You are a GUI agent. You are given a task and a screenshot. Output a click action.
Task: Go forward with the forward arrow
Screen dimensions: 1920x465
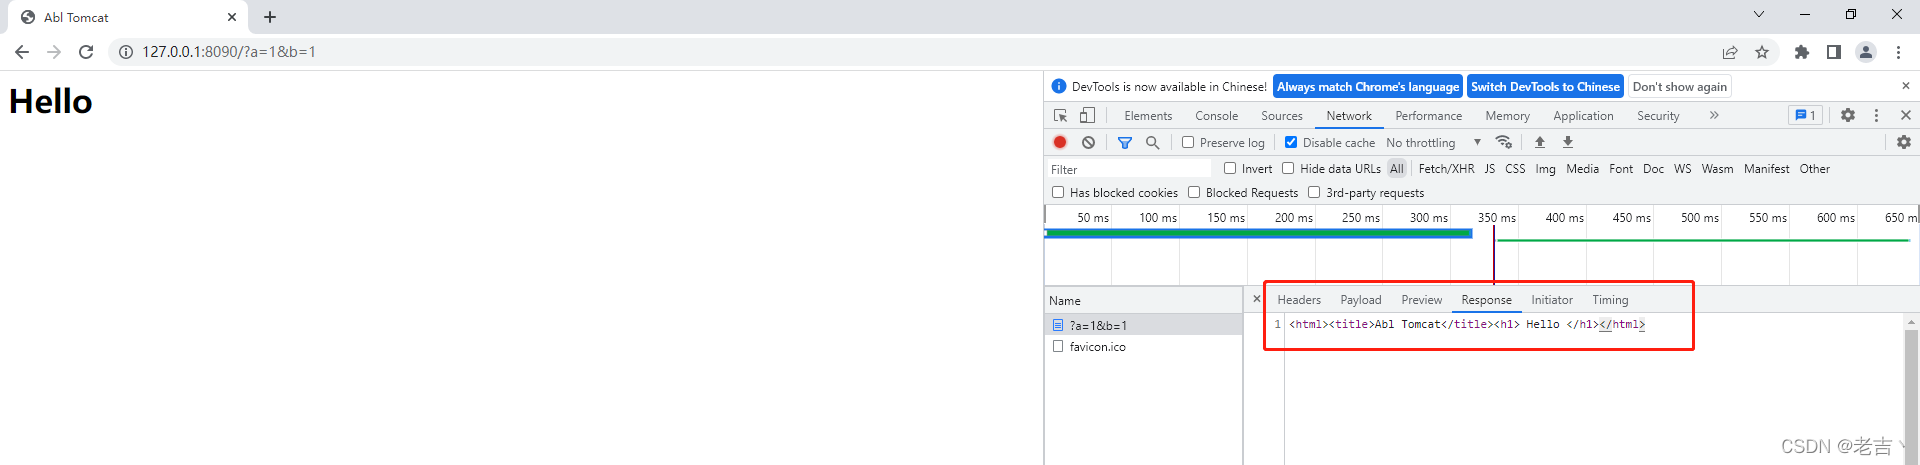[x=54, y=52]
